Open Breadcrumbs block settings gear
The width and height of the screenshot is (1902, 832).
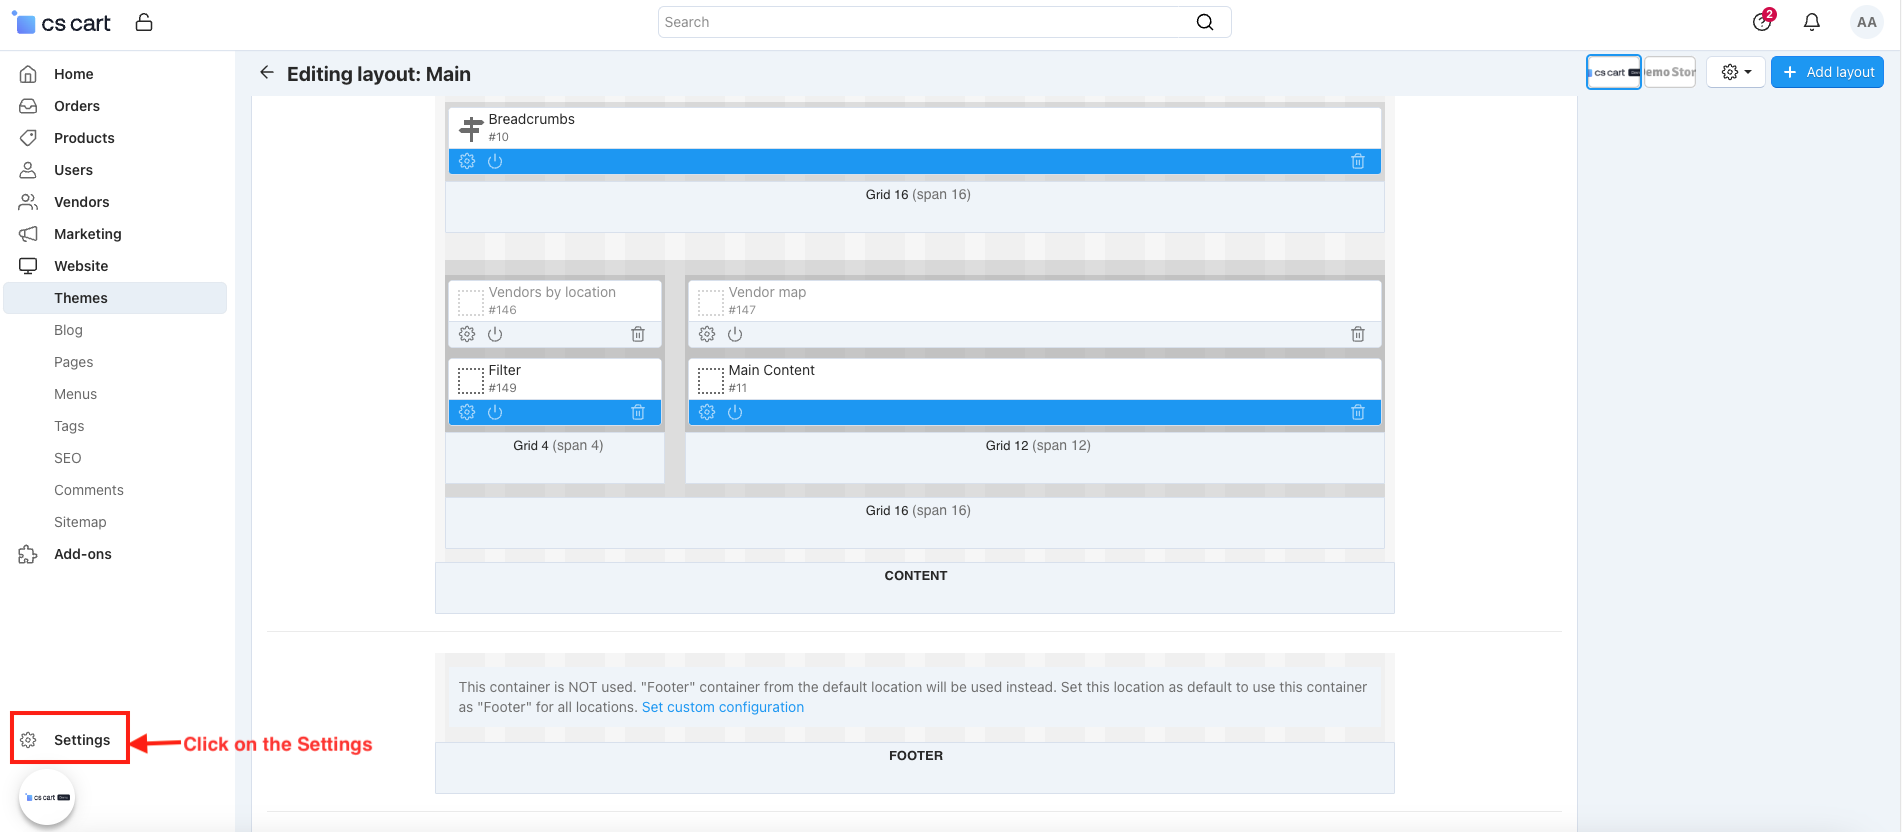click(x=467, y=161)
